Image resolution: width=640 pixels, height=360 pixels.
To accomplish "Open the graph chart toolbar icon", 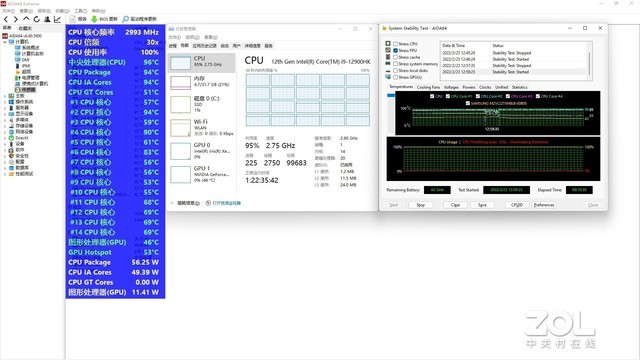I will click(58, 19).
